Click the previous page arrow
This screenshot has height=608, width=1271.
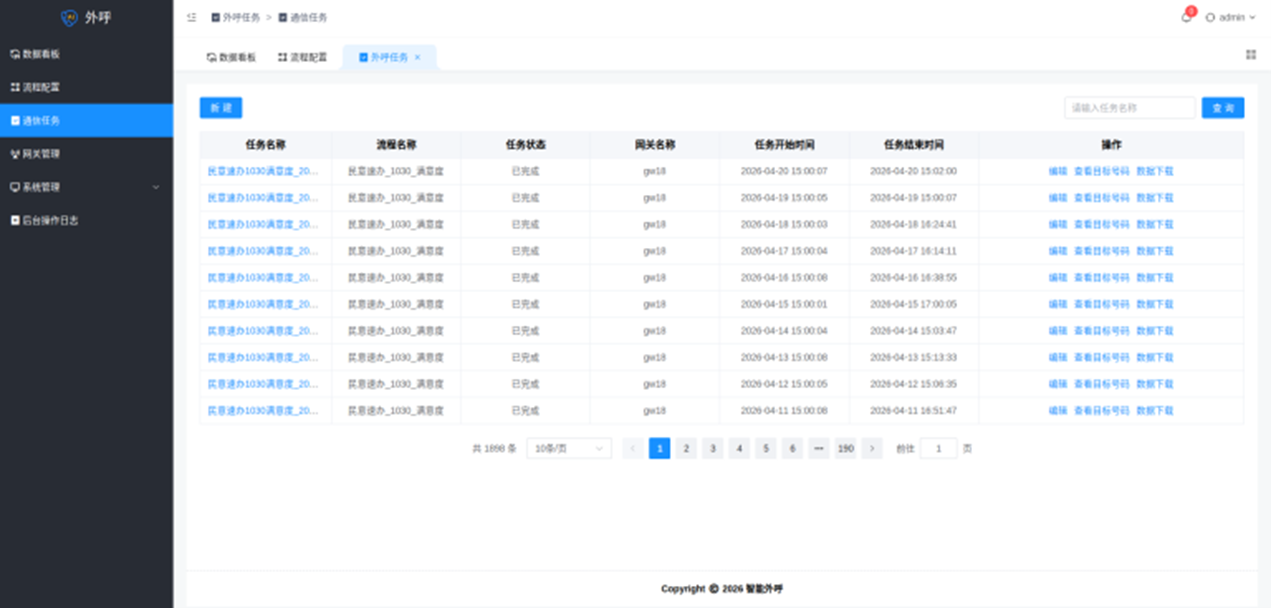tap(633, 449)
